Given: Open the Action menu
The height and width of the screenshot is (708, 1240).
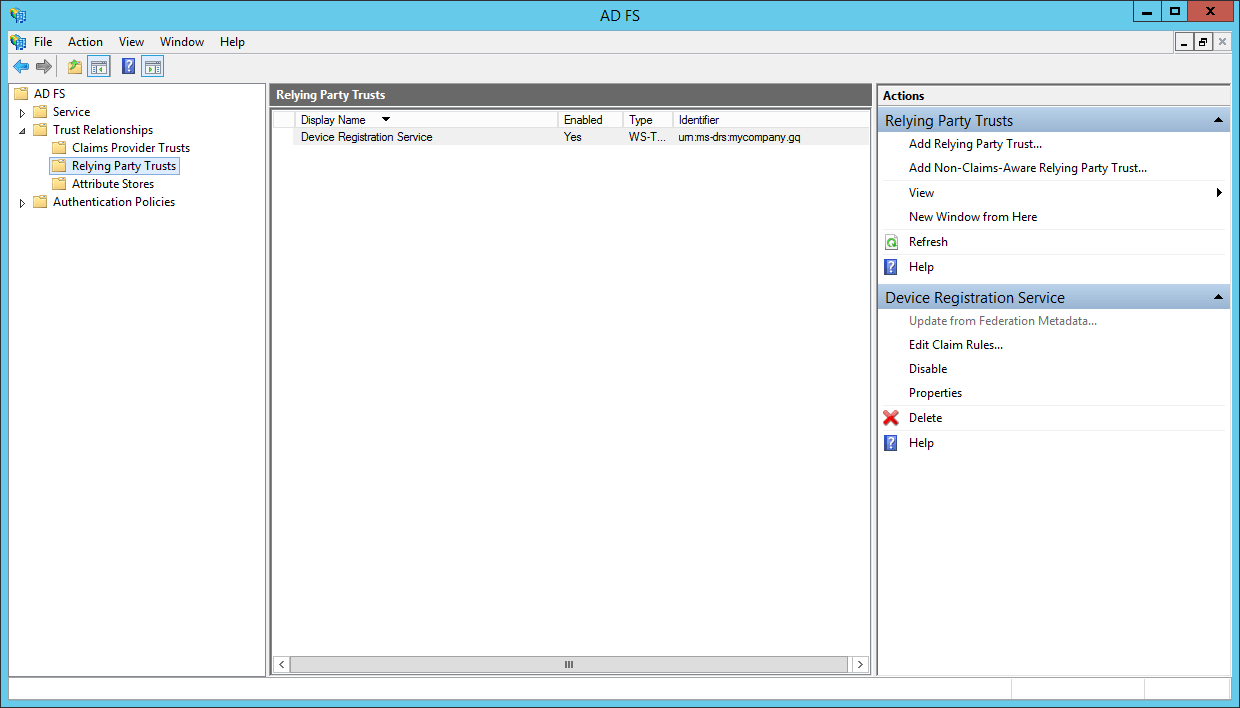Looking at the screenshot, I should point(85,42).
